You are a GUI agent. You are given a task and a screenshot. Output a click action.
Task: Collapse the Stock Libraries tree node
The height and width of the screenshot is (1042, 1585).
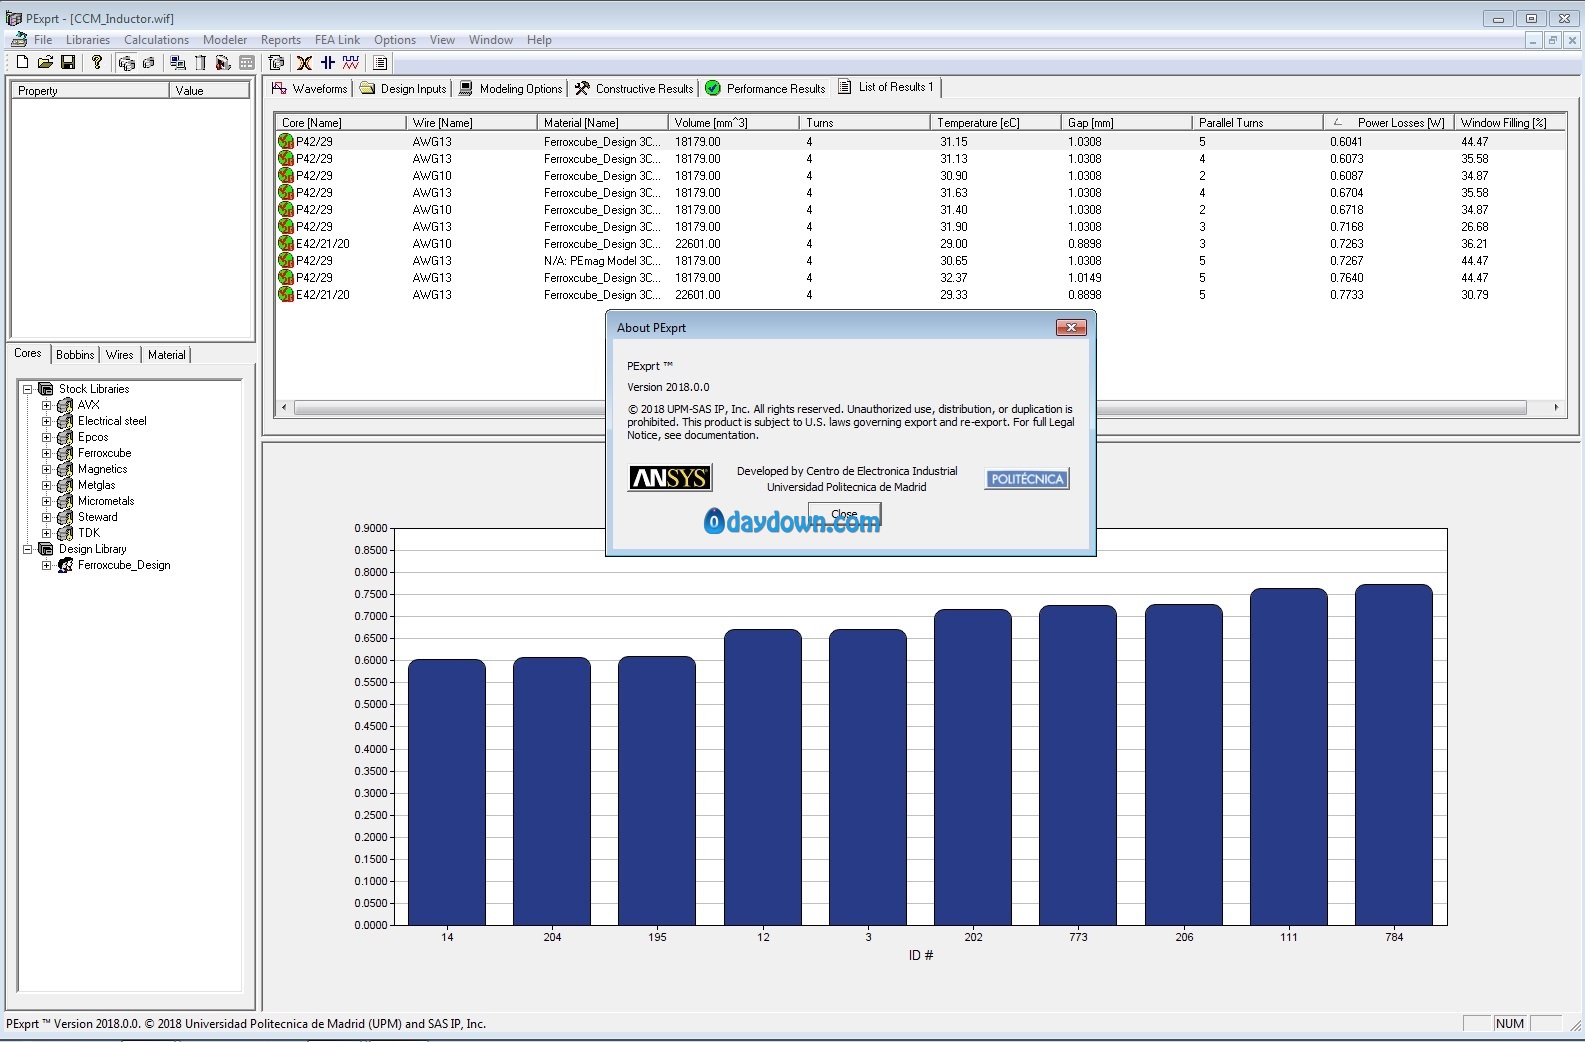[28, 389]
